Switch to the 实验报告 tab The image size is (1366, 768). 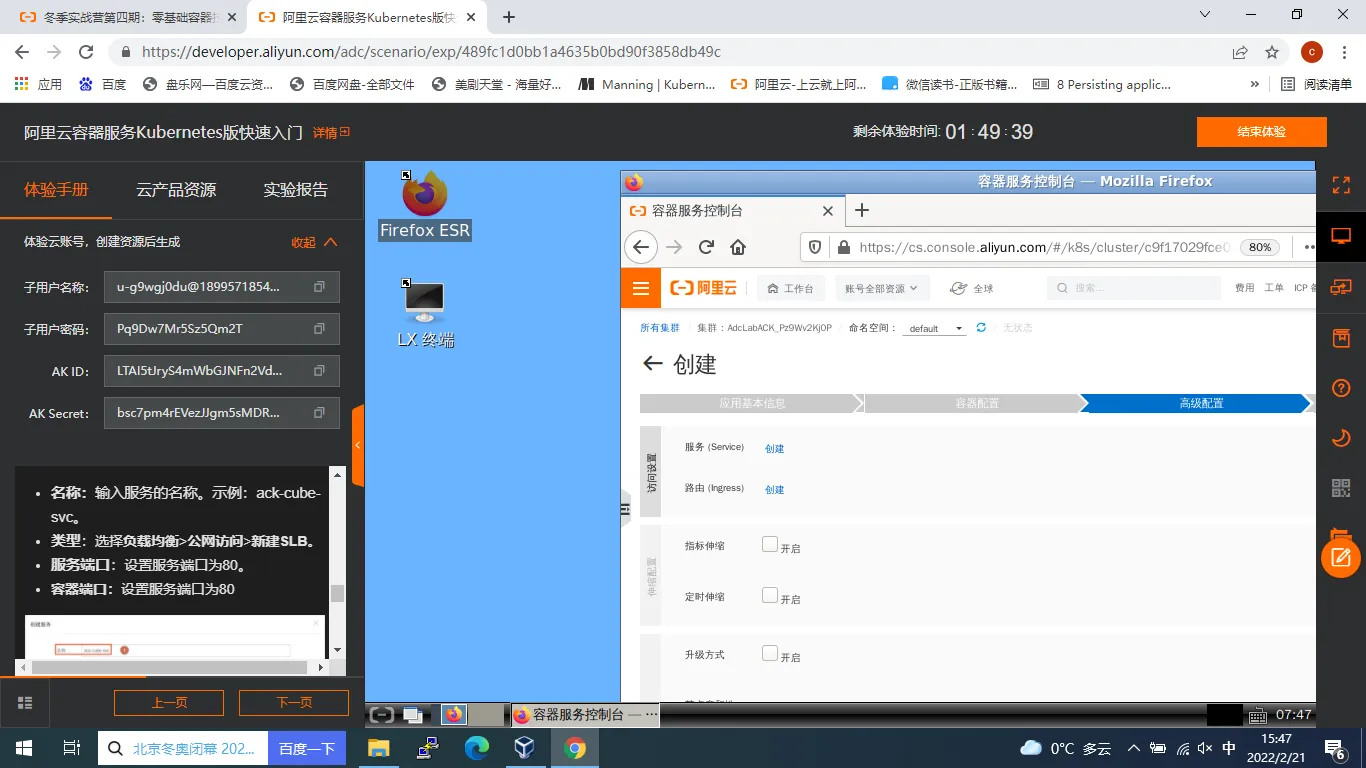[x=295, y=189]
